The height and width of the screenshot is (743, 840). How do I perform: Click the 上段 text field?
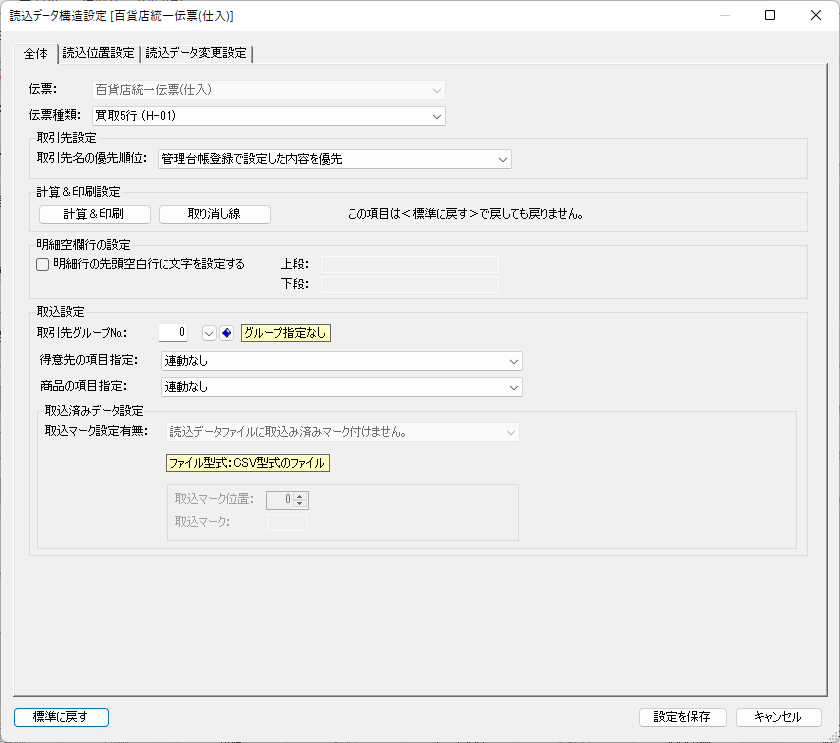pyautogui.click(x=410, y=265)
